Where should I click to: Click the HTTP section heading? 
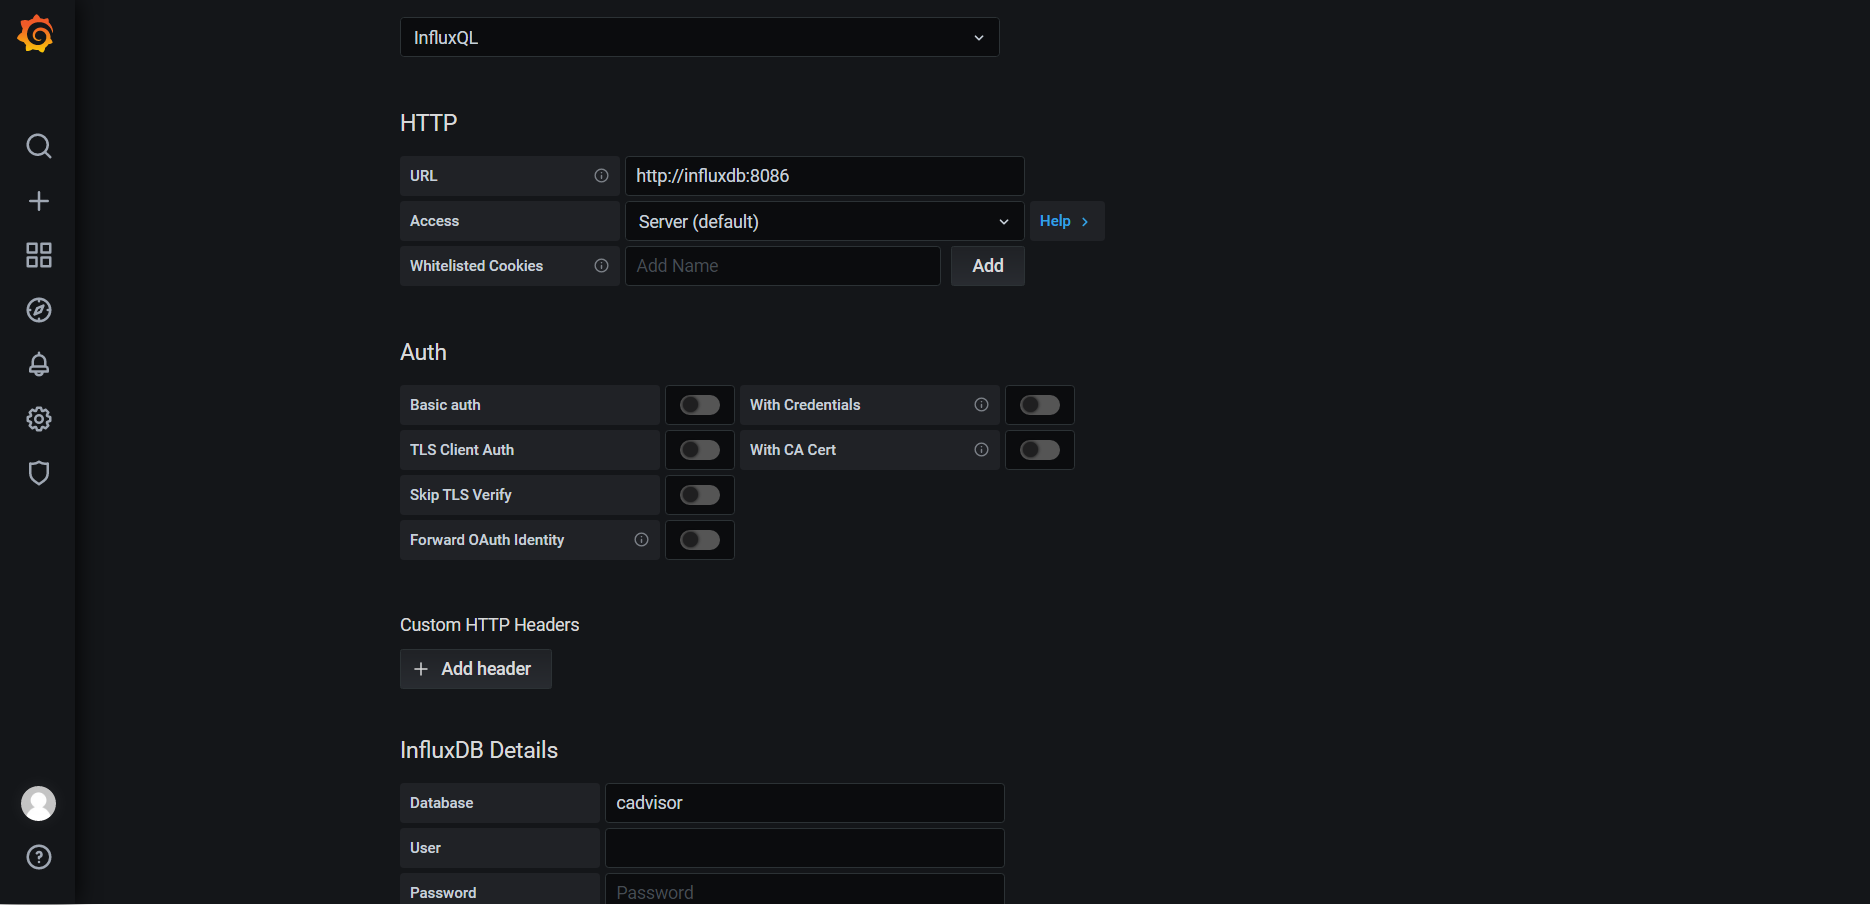[429, 123]
